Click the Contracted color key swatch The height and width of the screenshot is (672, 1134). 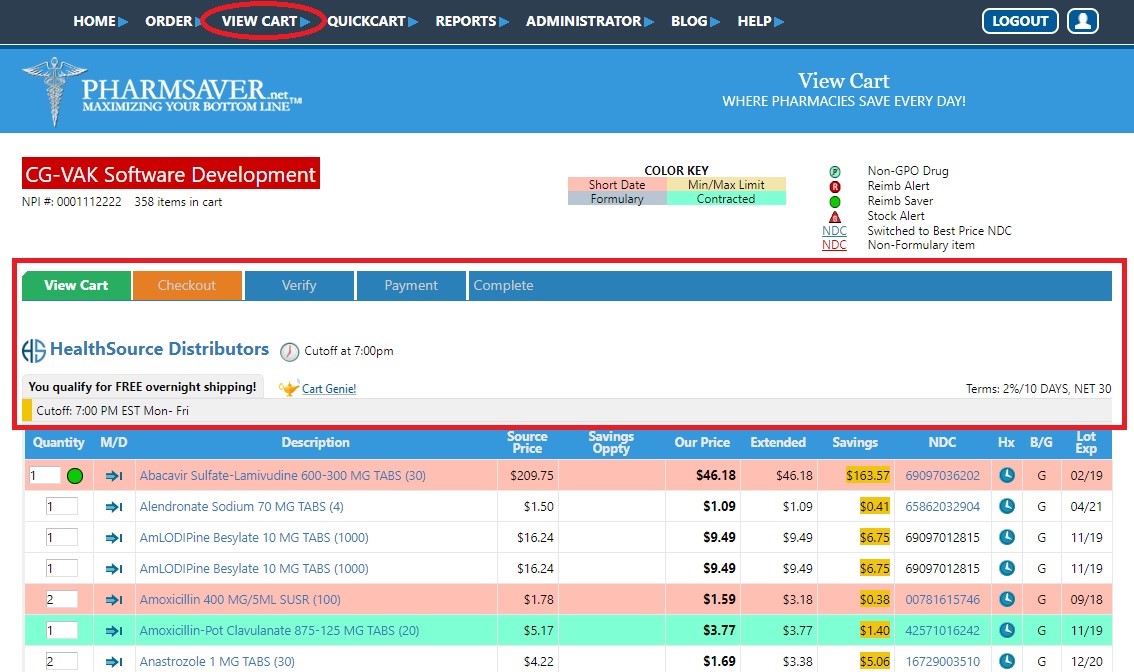coord(726,198)
